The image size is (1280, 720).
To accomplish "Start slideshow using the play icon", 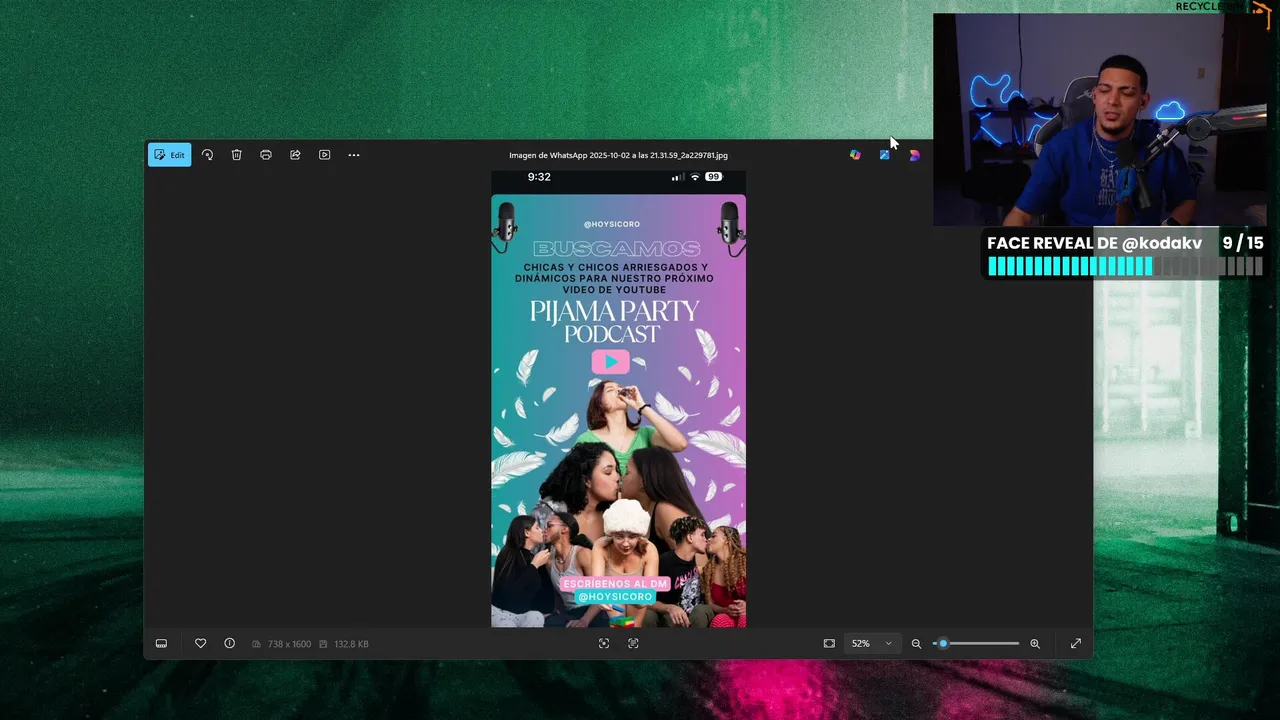I will pos(324,155).
